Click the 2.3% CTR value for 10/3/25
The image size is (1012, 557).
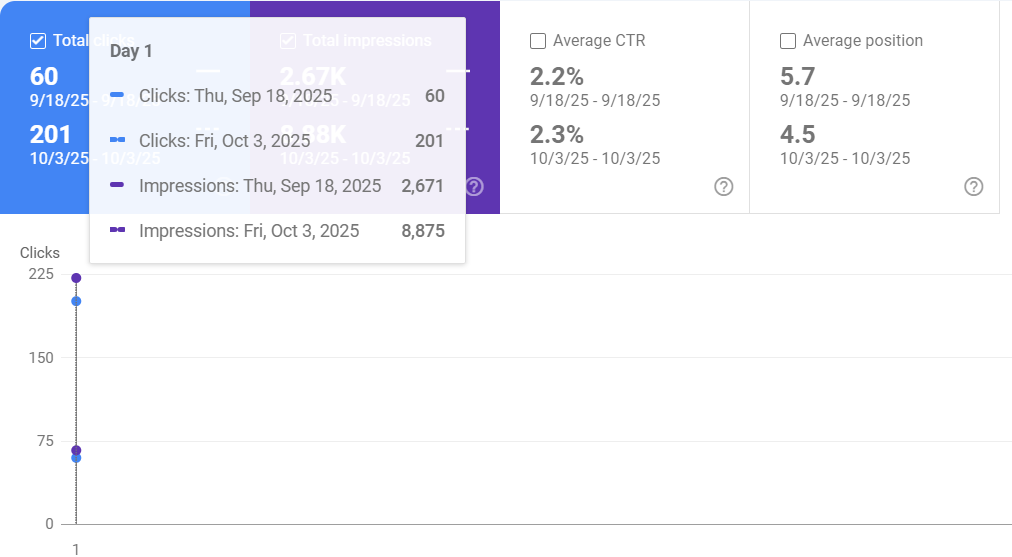tap(556, 135)
